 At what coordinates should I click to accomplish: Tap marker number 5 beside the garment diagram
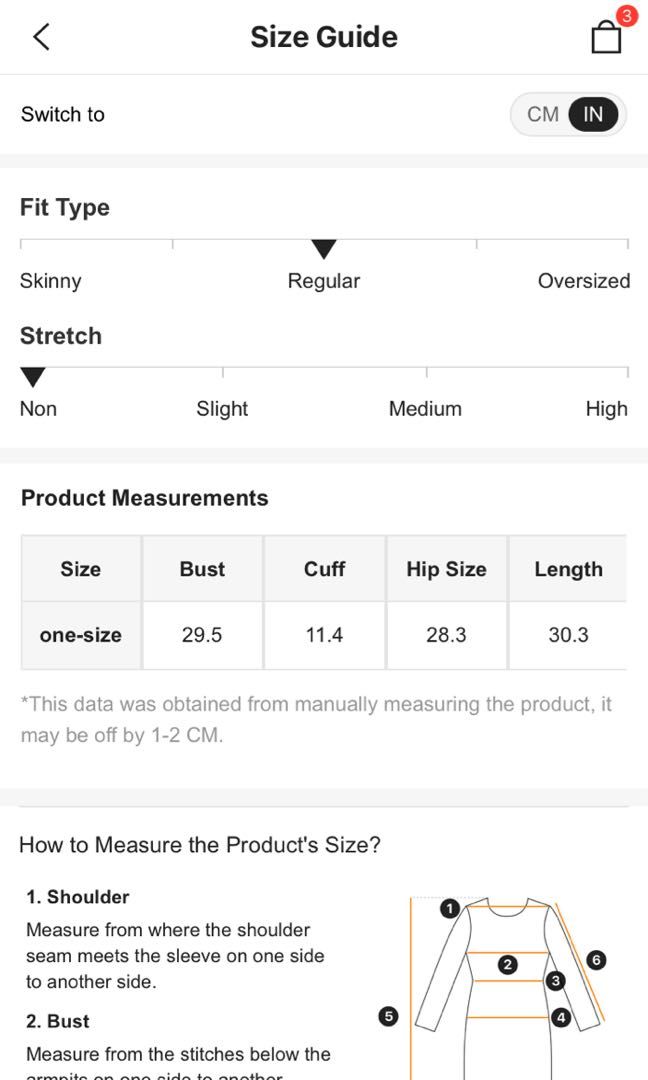pyautogui.click(x=388, y=1016)
